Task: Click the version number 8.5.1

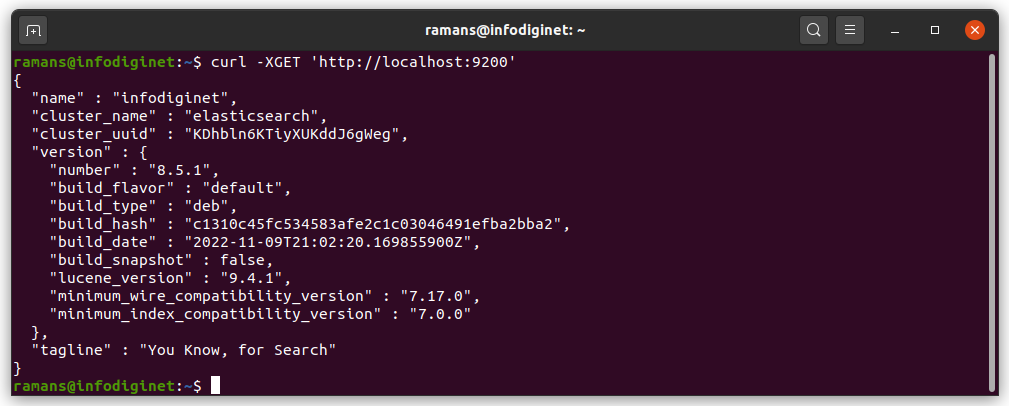Action: point(185,171)
